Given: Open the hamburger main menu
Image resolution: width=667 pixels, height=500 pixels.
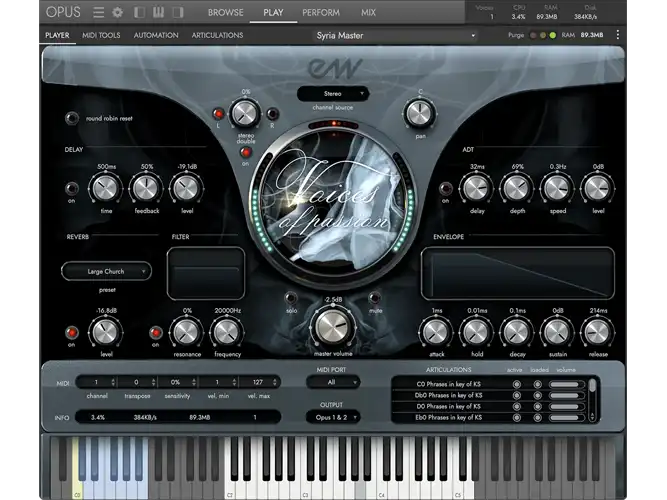Looking at the screenshot, I should (99, 12).
